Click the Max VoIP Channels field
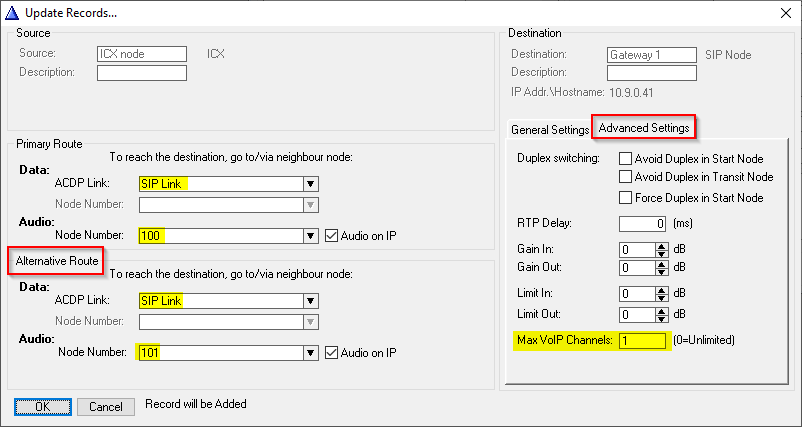 (642, 341)
